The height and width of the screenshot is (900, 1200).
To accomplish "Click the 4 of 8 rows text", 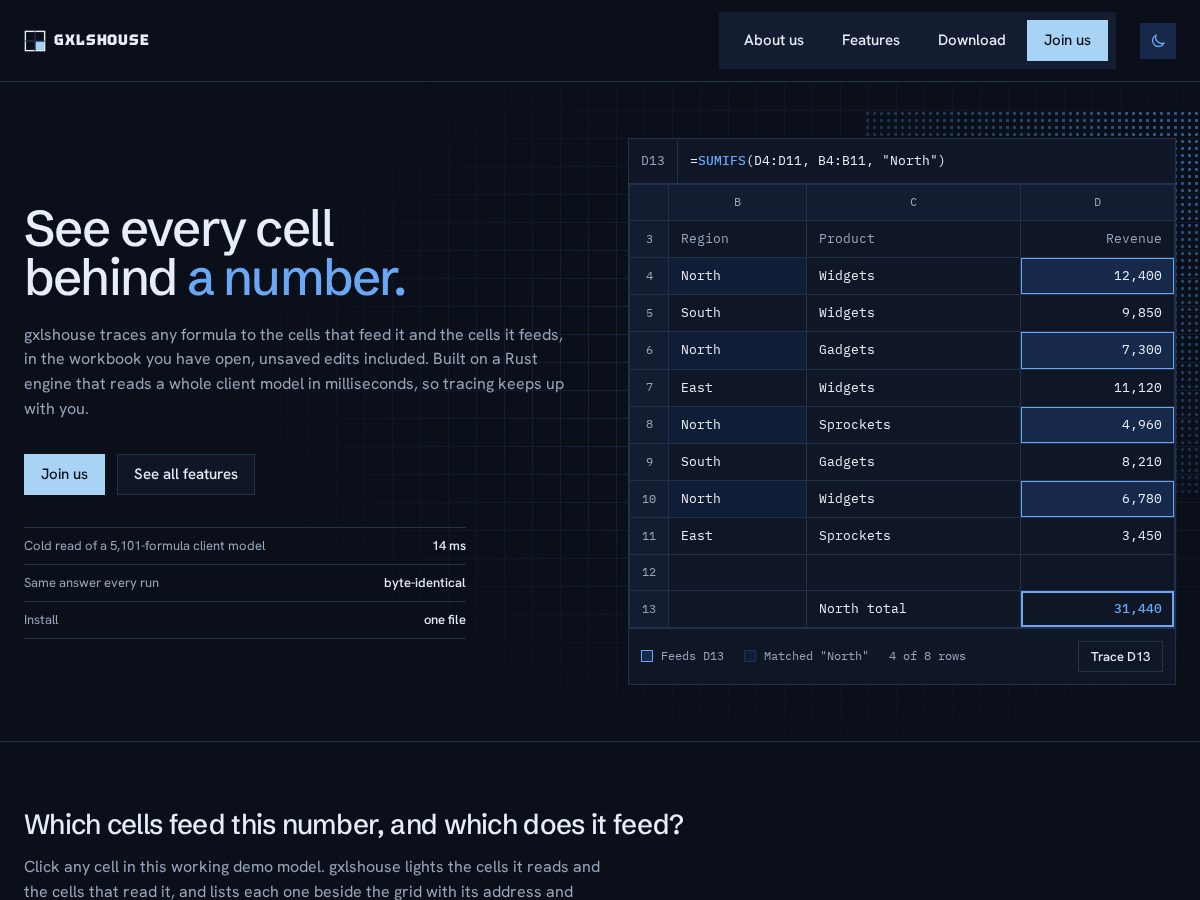I will [927, 656].
